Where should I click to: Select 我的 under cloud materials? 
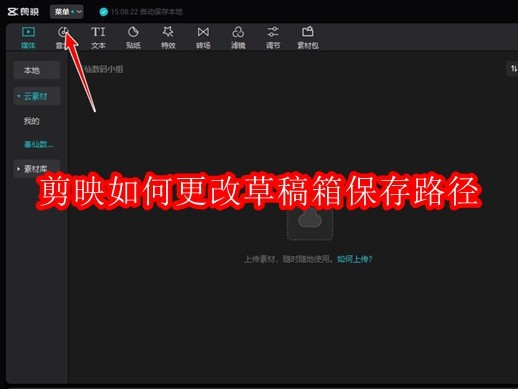(x=31, y=121)
